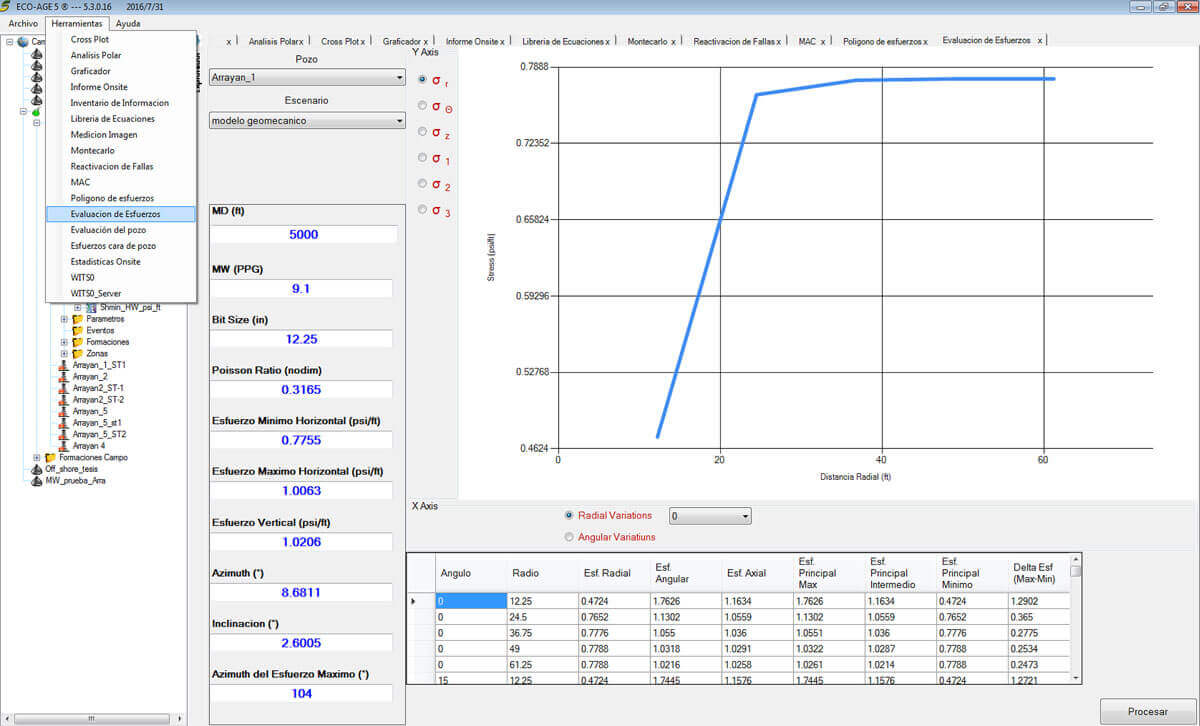This screenshot has width=1200, height=726.
Task: Click the Arrayan_5_ST2 well icon
Action: [x=64, y=434]
